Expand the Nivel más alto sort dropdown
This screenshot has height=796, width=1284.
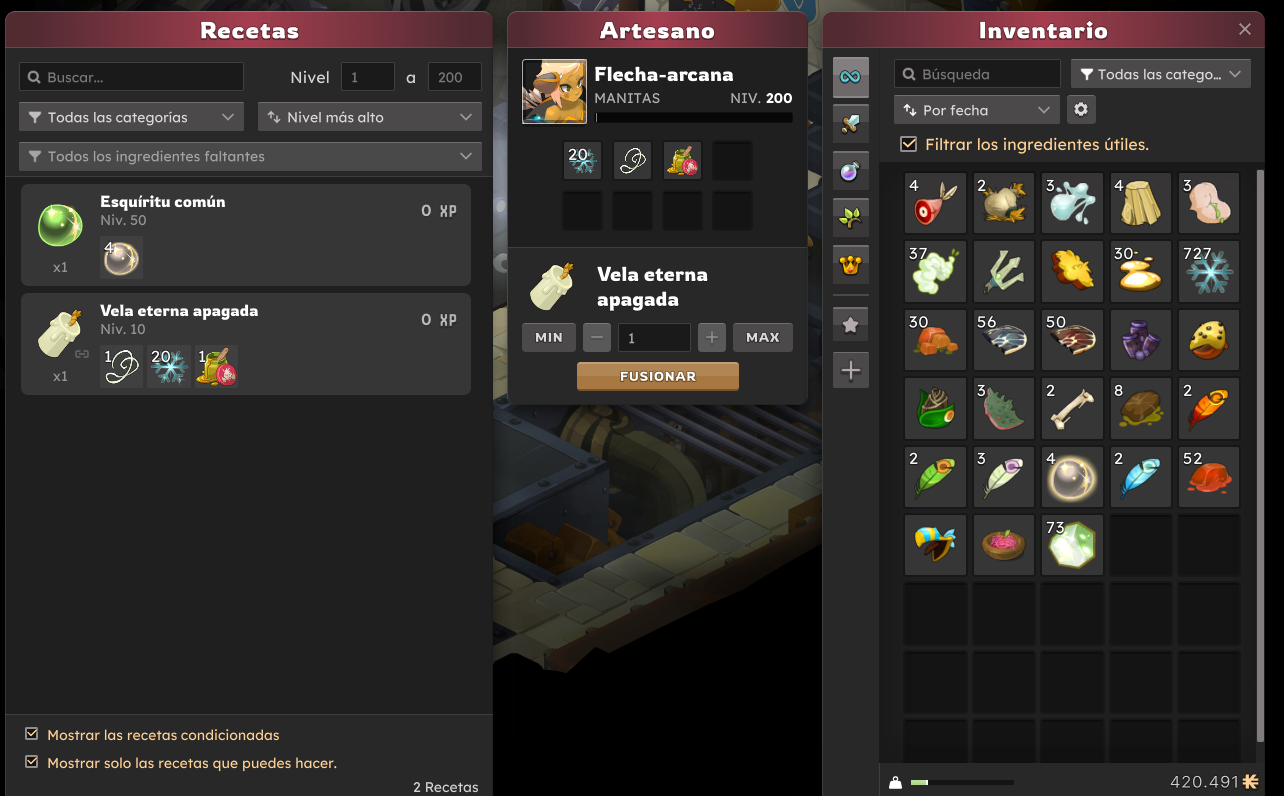(x=370, y=117)
